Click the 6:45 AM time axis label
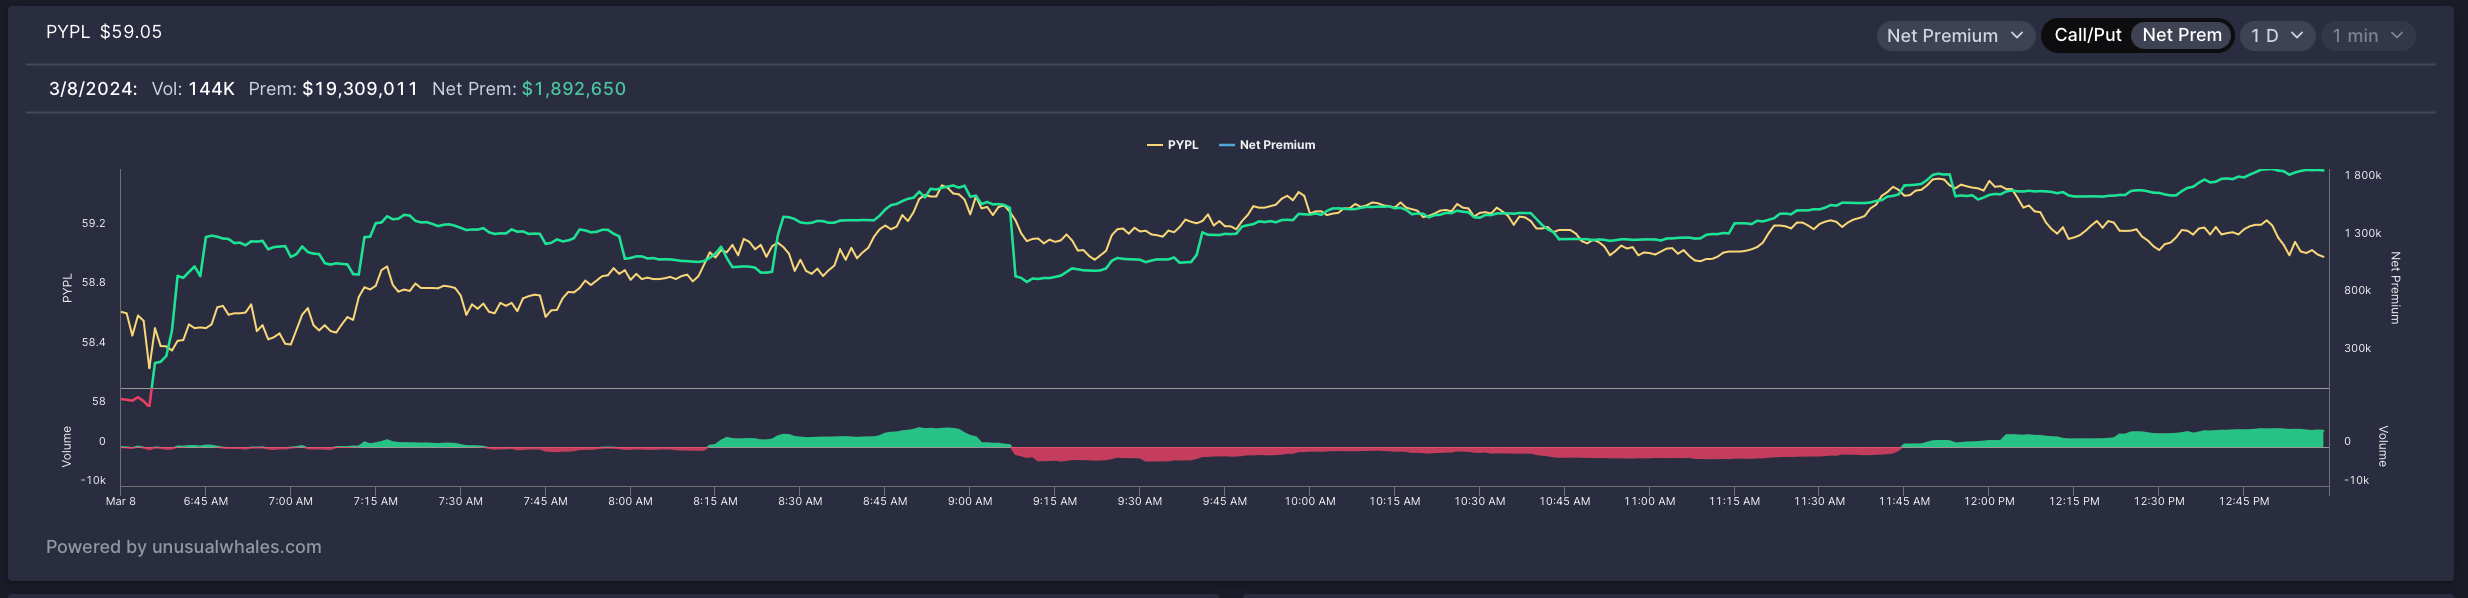 pyautogui.click(x=206, y=501)
